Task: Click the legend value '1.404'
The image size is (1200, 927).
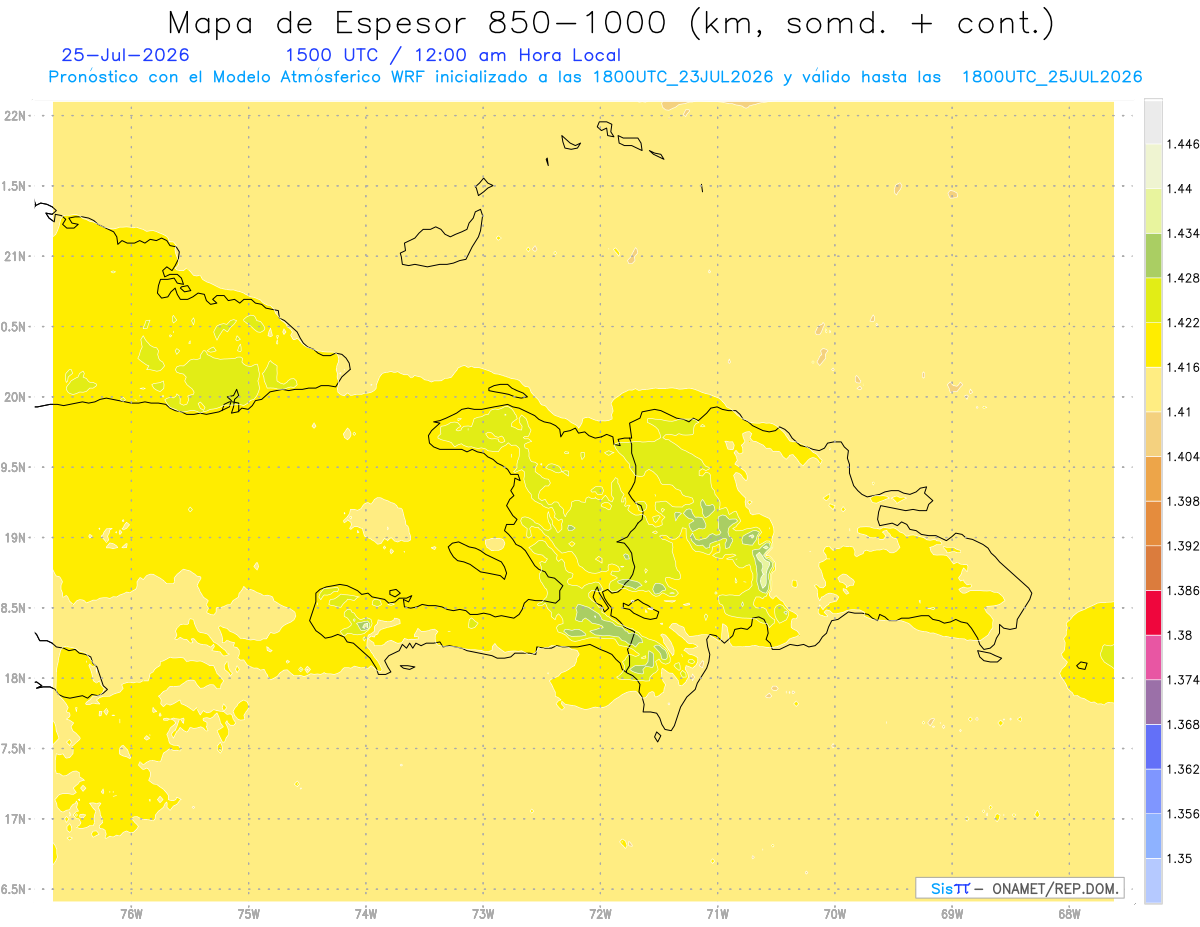Action: tap(1185, 456)
